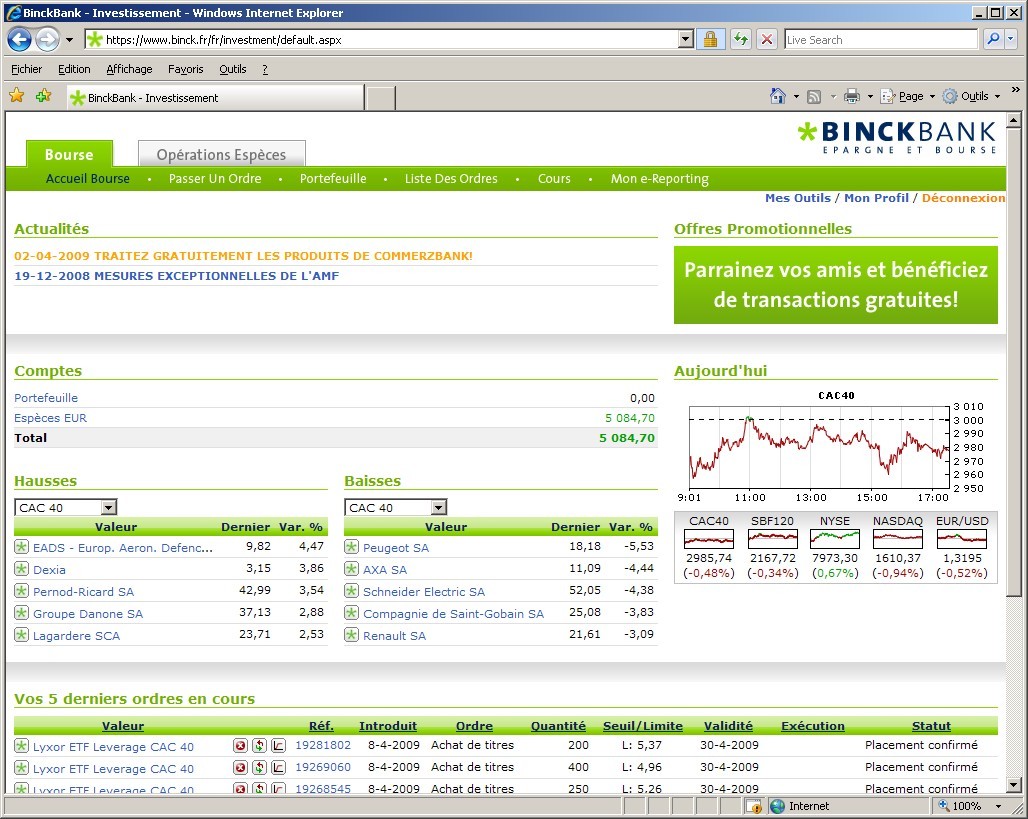Open Mon e-Reporting link
1028x819 pixels.
660,178
